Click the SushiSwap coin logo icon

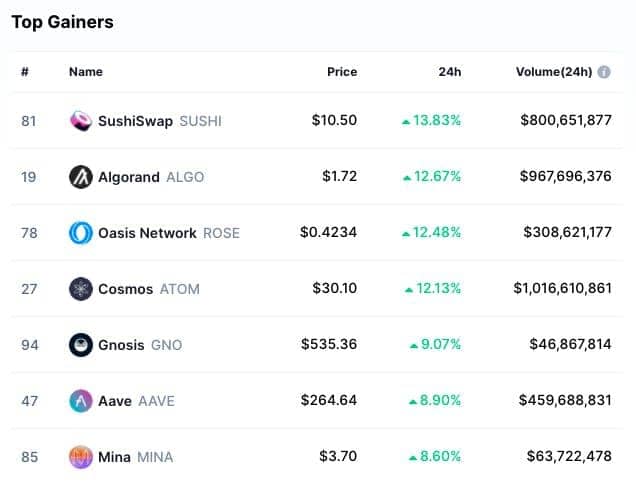81,121
